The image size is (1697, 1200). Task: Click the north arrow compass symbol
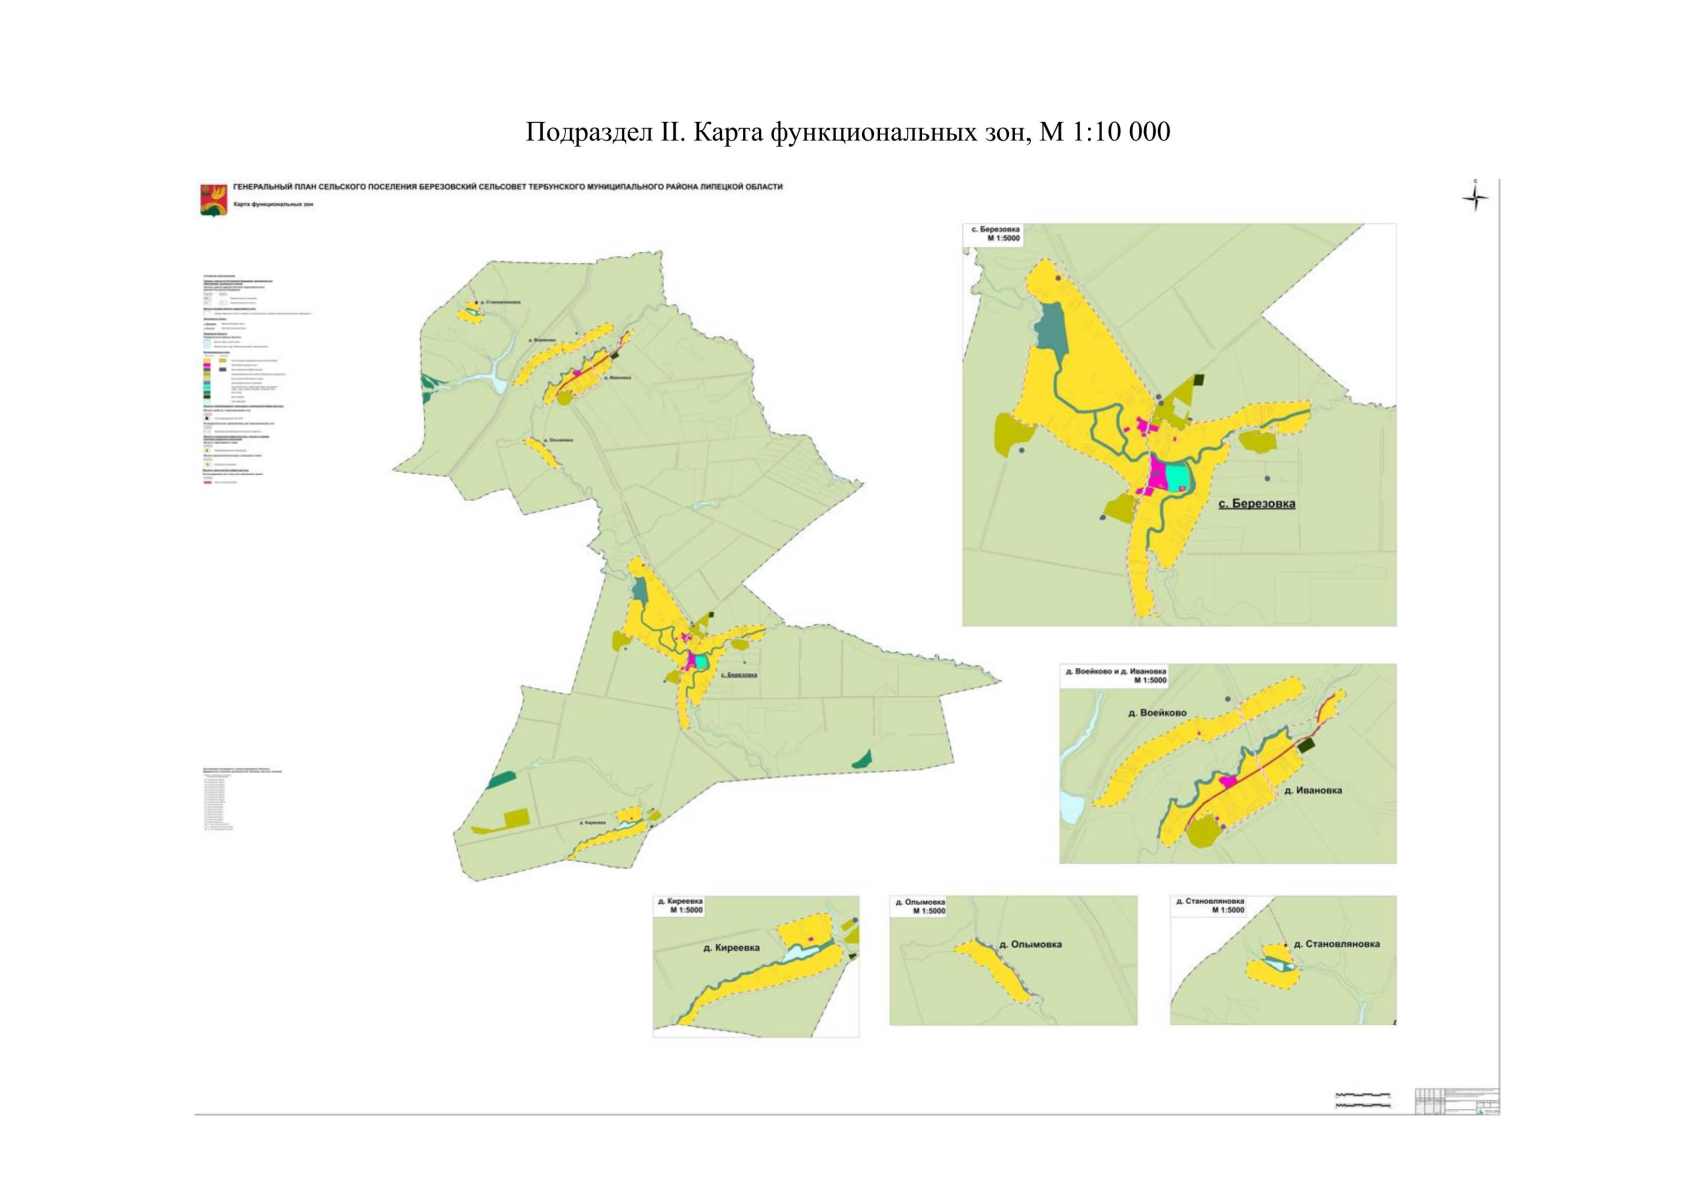pyautogui.click(x=1475, y=196)
